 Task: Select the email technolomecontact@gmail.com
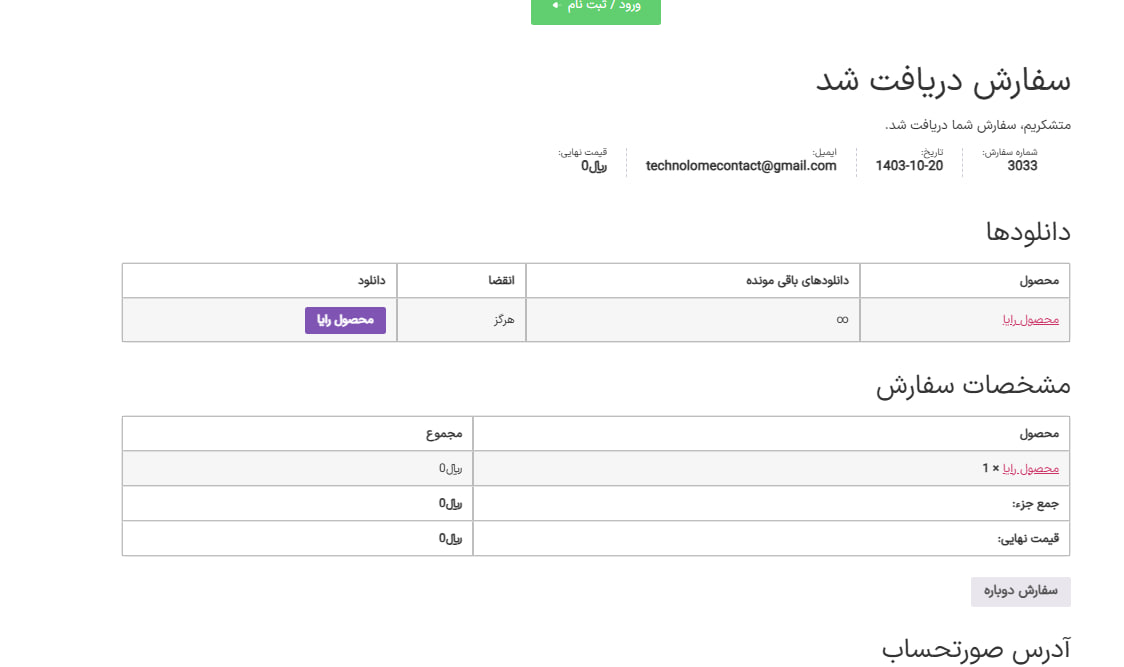pyautogui.click(x=740, y=166)
